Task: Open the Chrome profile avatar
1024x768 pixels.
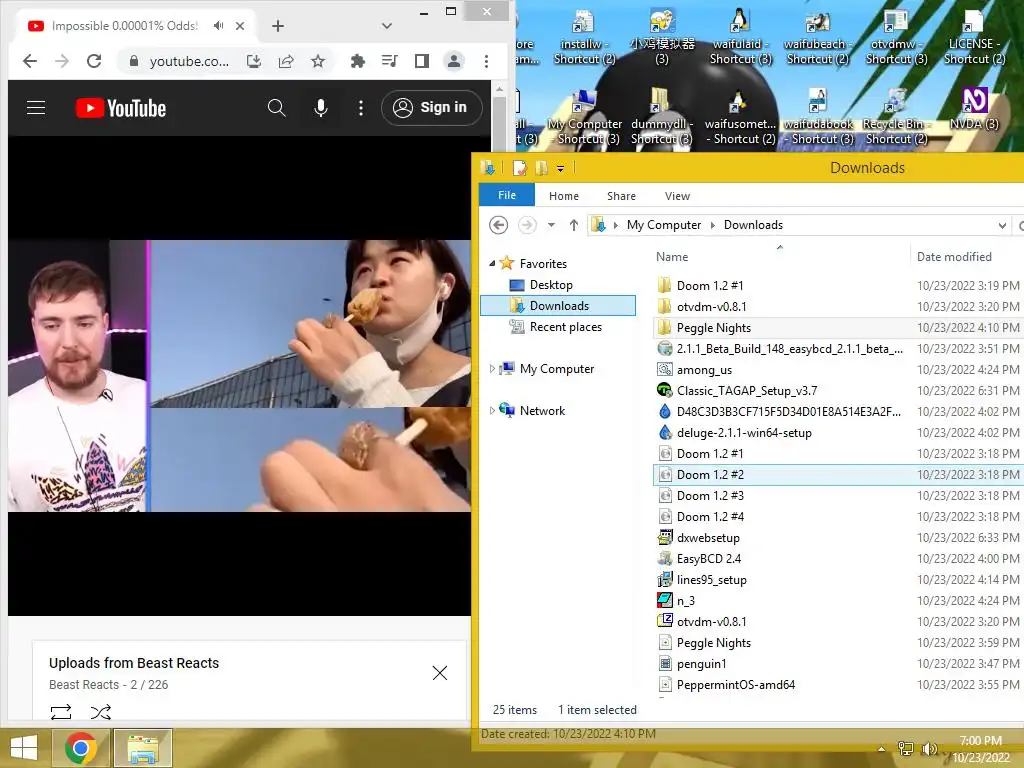Action: [454, 61]
